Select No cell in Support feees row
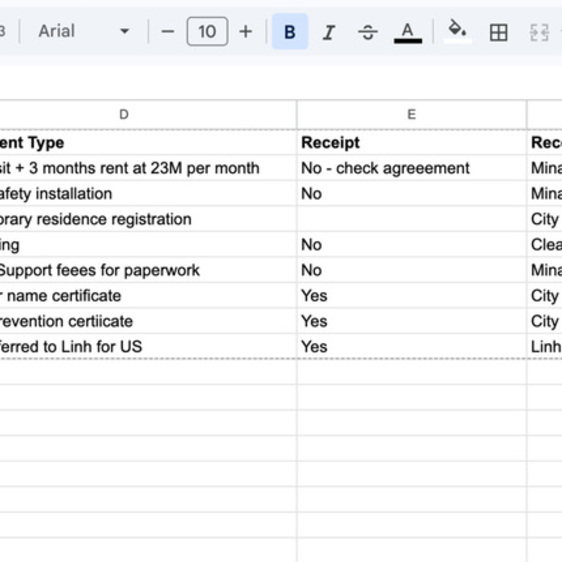The height and width of the screenshot is (562, 562). (412, 270)
